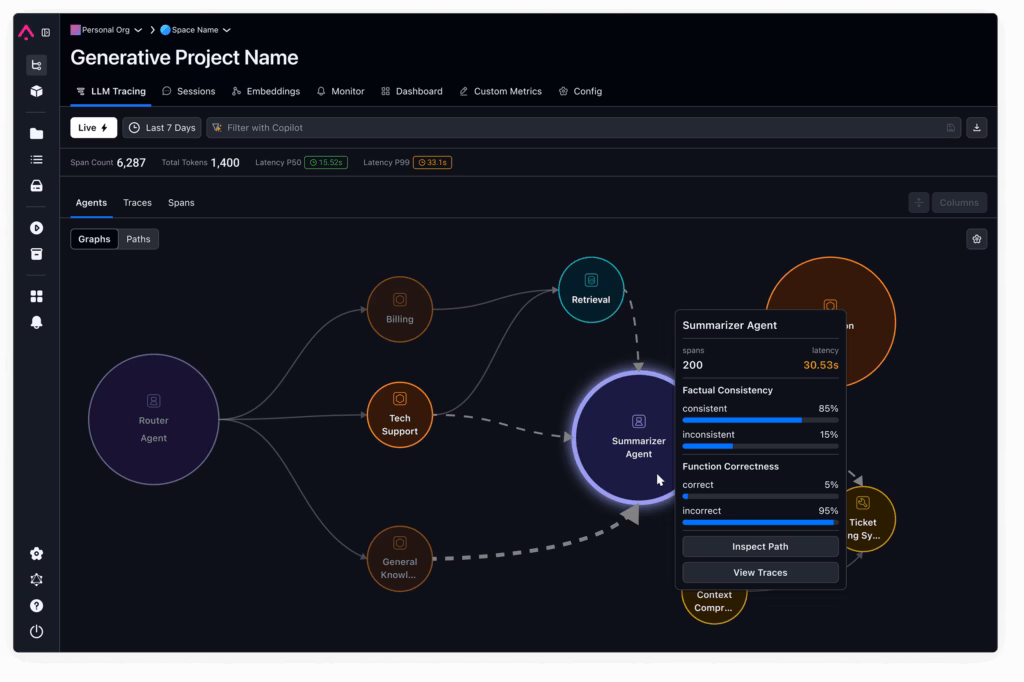Image resolution: width=1024 pixels, height=682 pixels.
Task: Open the Monitor tab
Action: click(340, 91)
